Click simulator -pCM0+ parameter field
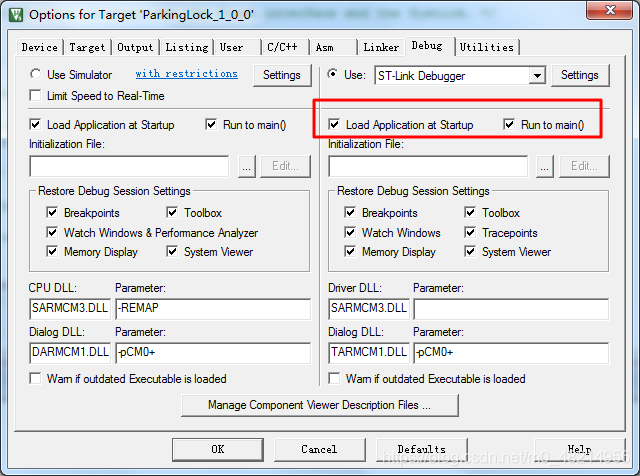Image resolution: width=640 pixels, height=476 pixels. [x=213, y=352]
